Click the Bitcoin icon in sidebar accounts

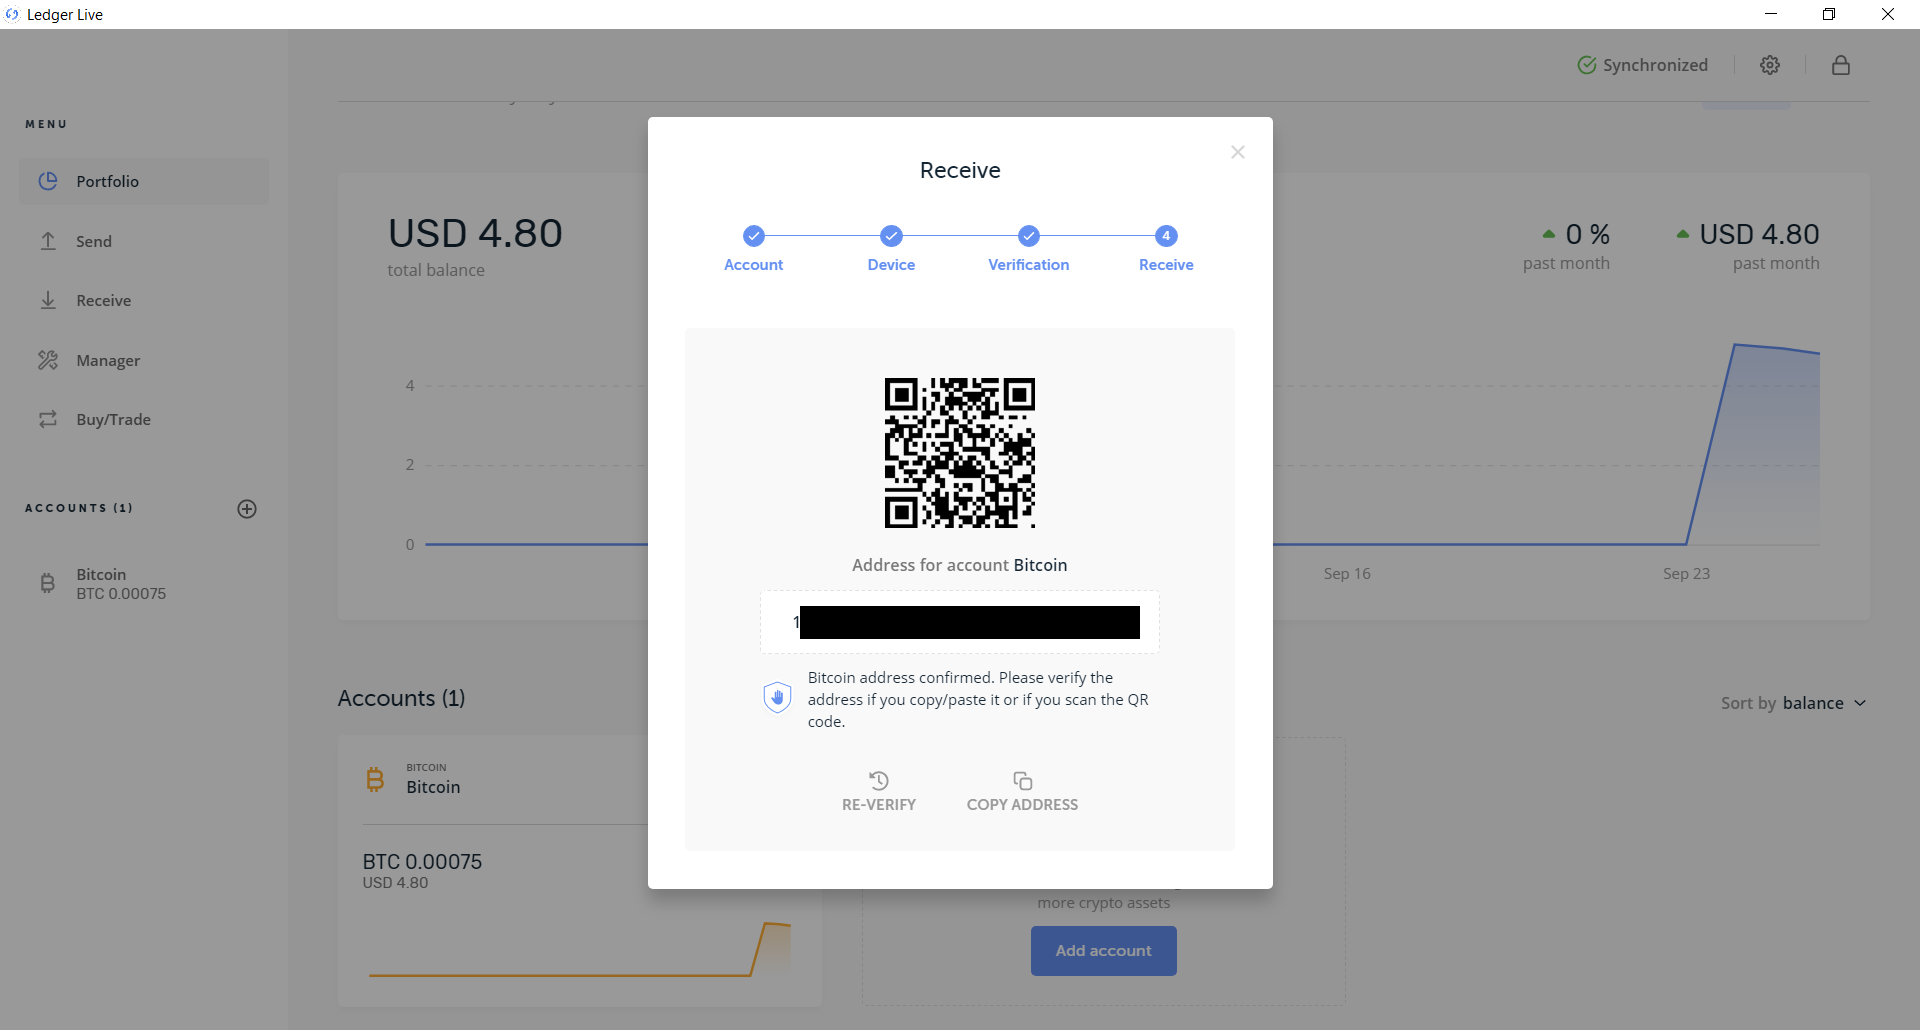coord(47,583)
